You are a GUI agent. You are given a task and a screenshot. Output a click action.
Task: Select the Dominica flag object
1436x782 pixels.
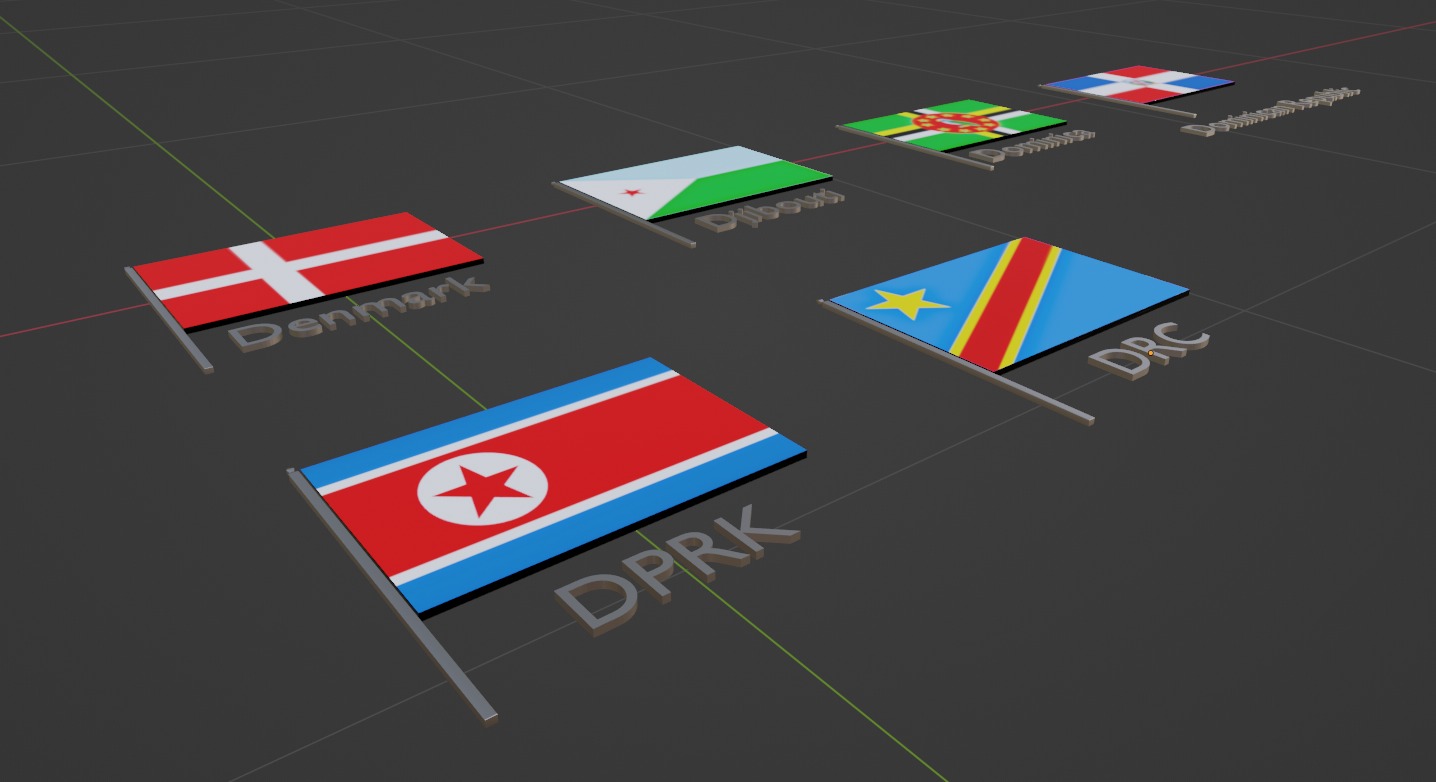click(953, 125)
